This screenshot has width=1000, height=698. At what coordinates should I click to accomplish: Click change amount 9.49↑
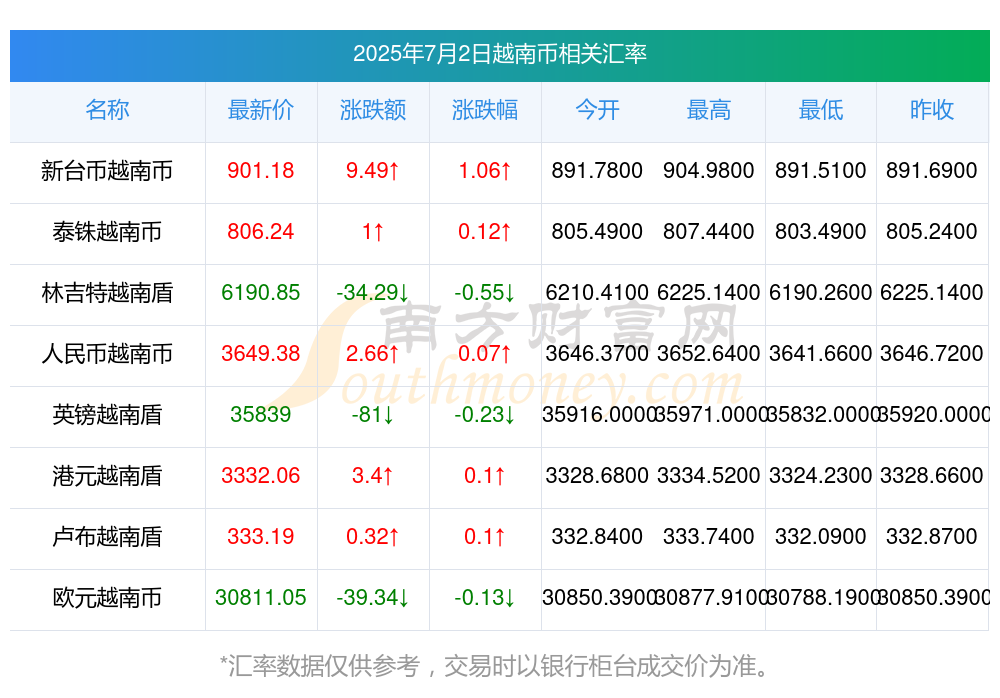point(372,171)
